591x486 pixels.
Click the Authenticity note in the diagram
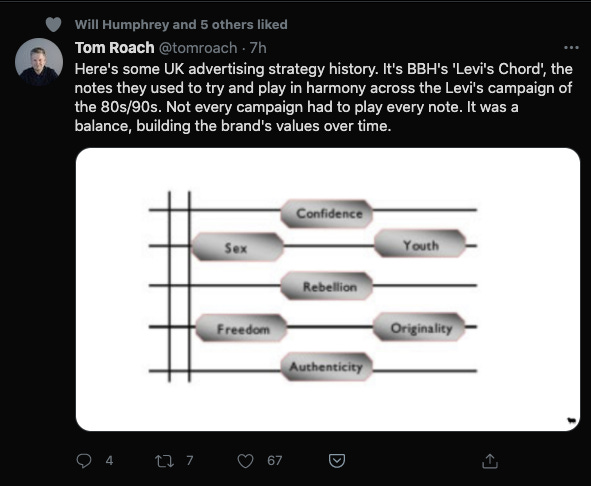pos(327,367)
